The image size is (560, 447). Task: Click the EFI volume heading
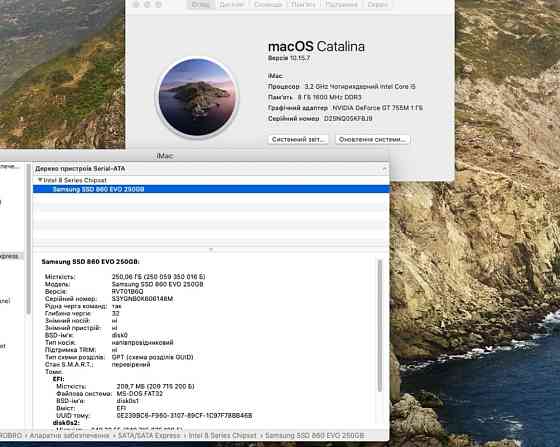[58, 379]
